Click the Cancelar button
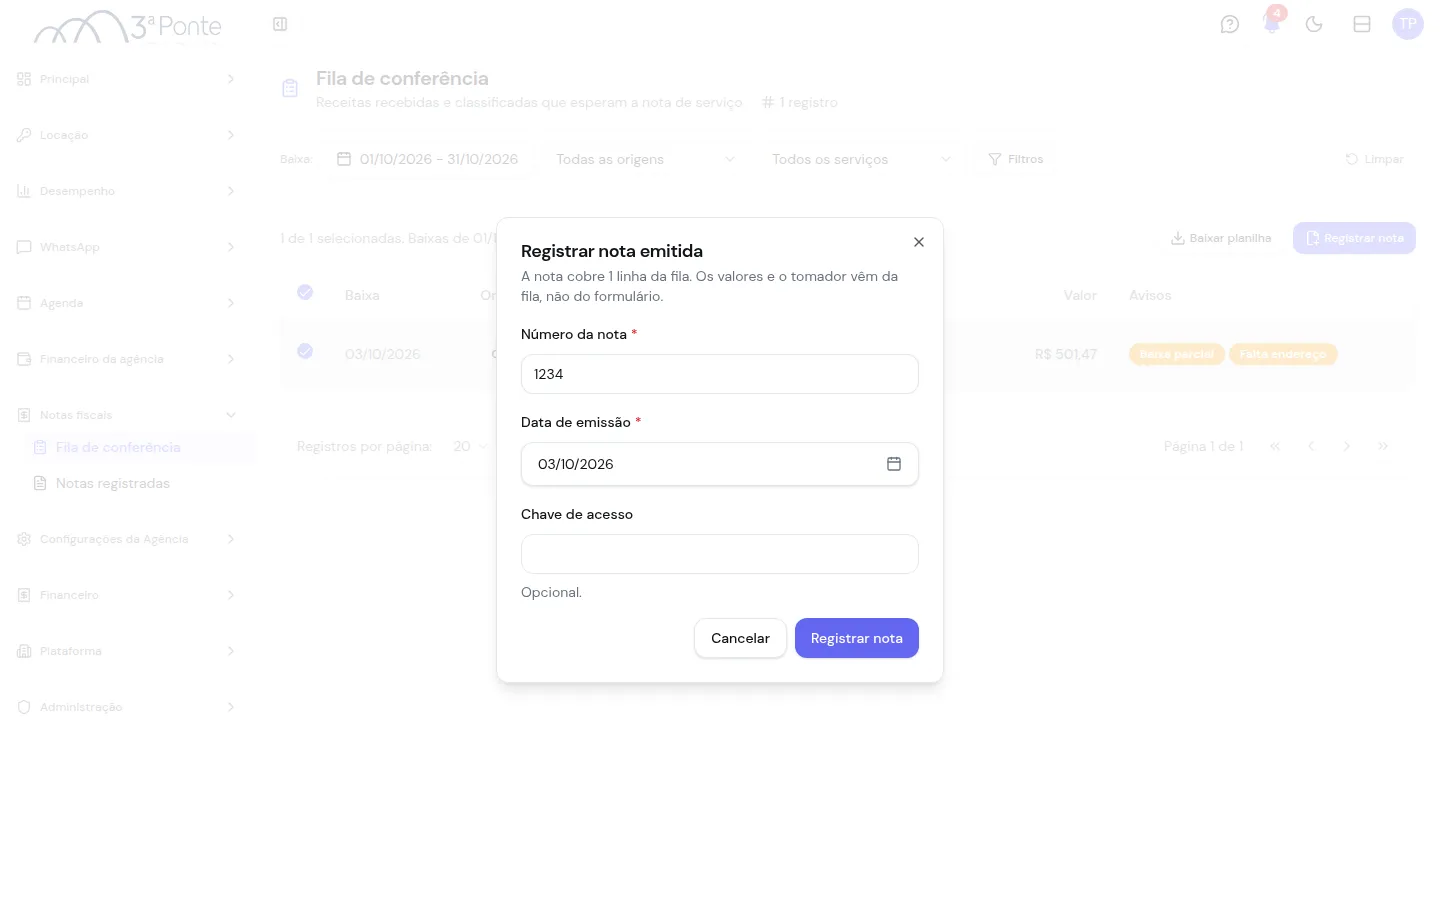Screen dimensions: 1440x900 click(740, 638)
